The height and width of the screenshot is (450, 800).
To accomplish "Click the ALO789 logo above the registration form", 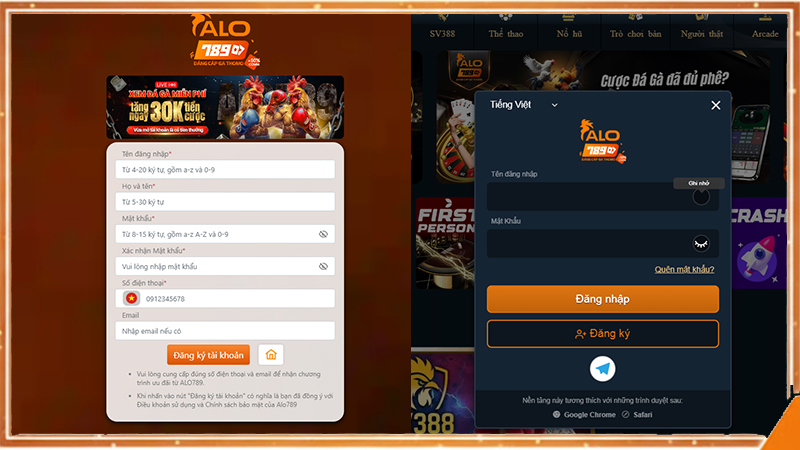I will tap(226, 41).
